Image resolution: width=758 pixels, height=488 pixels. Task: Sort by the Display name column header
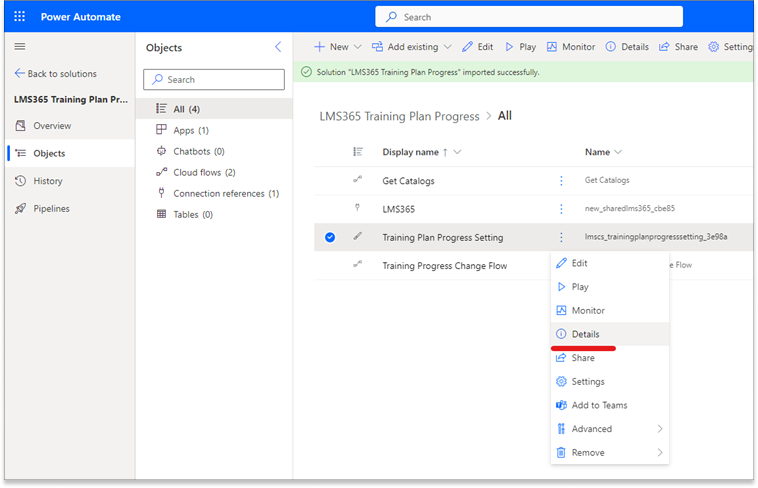pos(410,152)
